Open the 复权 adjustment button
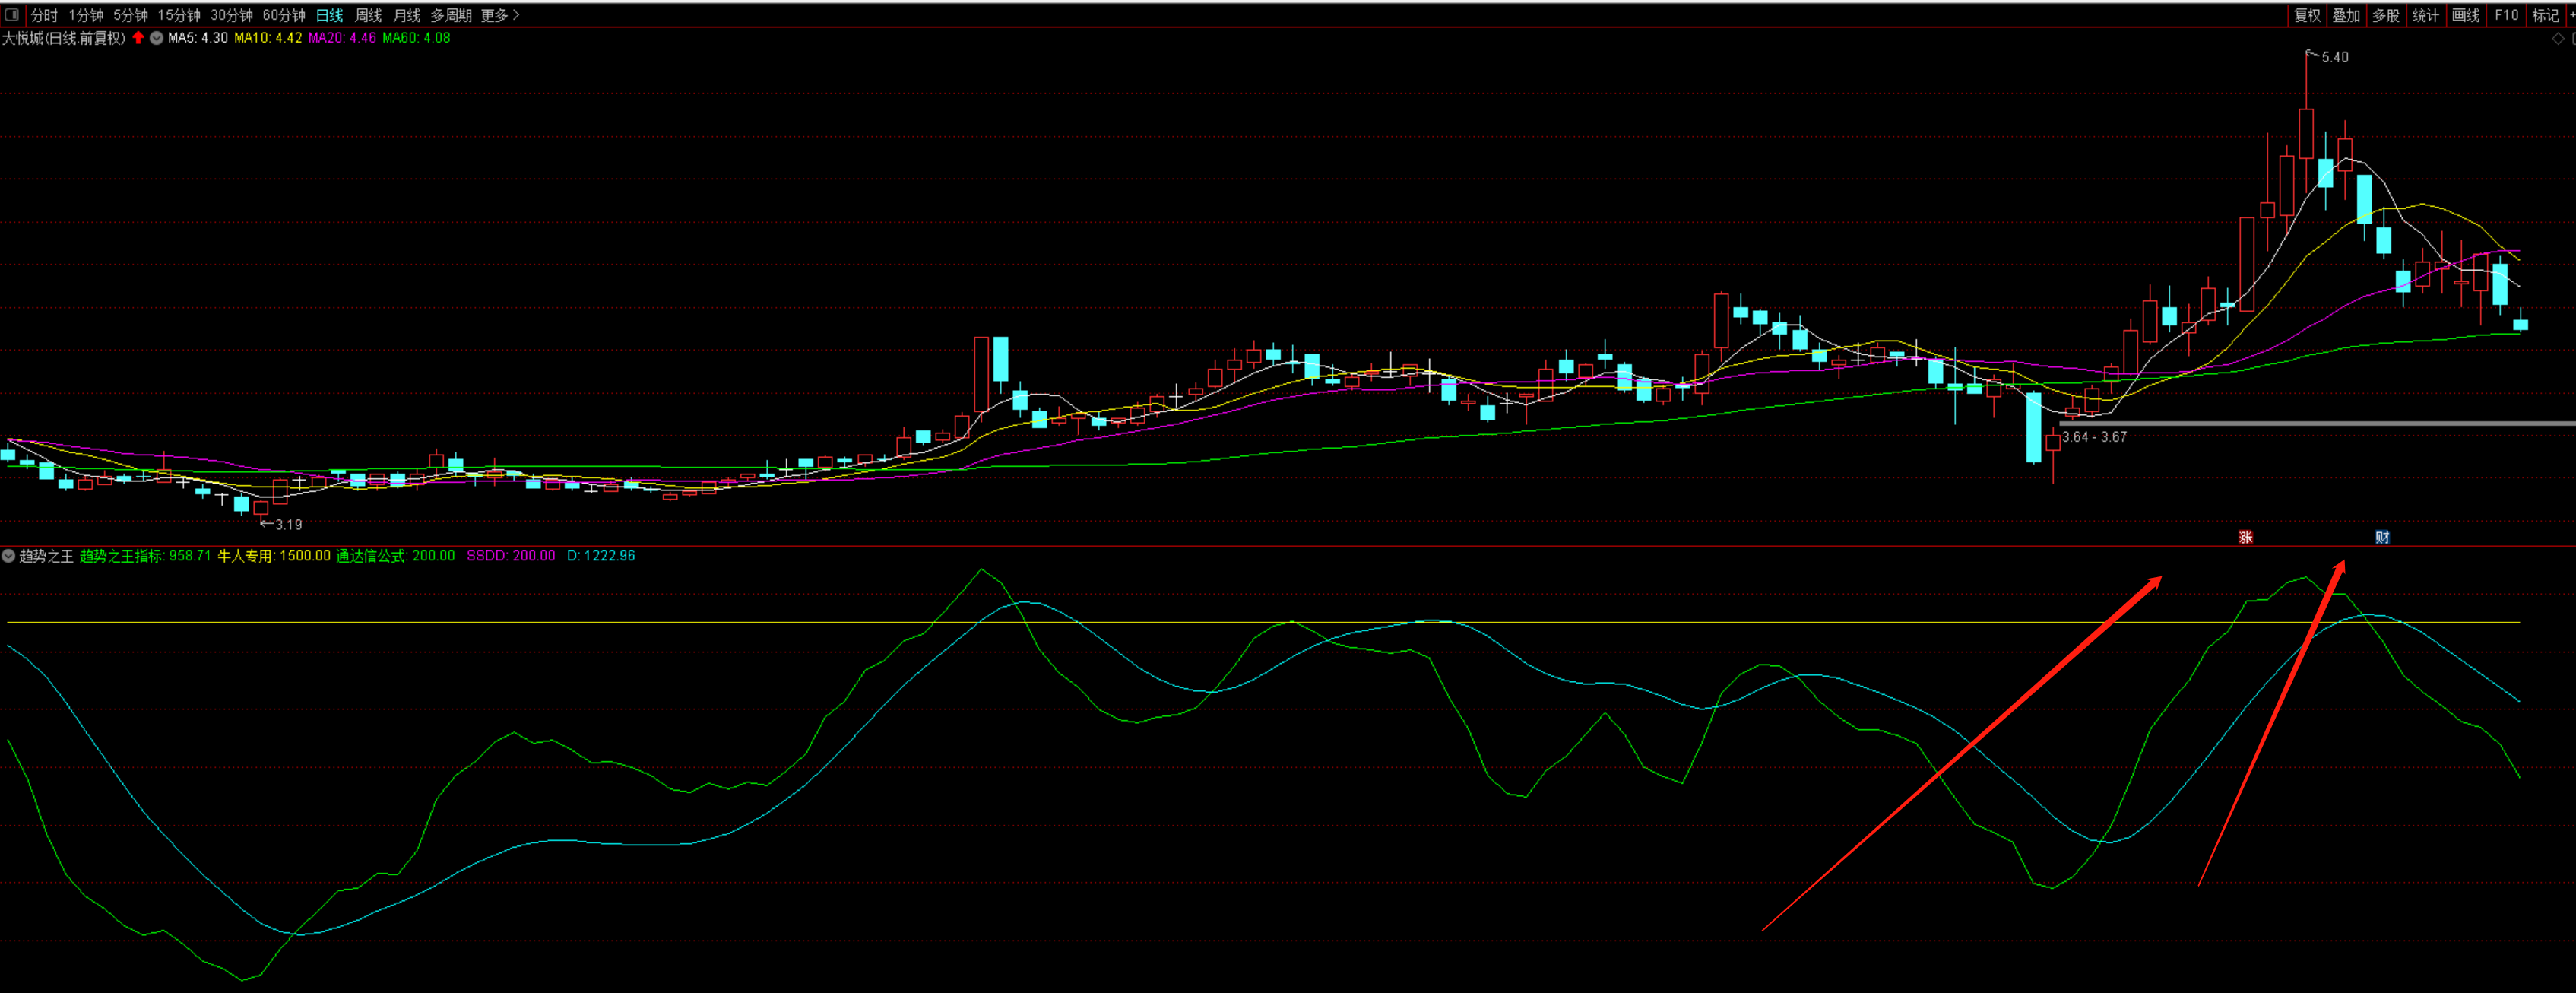This screenshot has width=2576, height=993. 2307,15
